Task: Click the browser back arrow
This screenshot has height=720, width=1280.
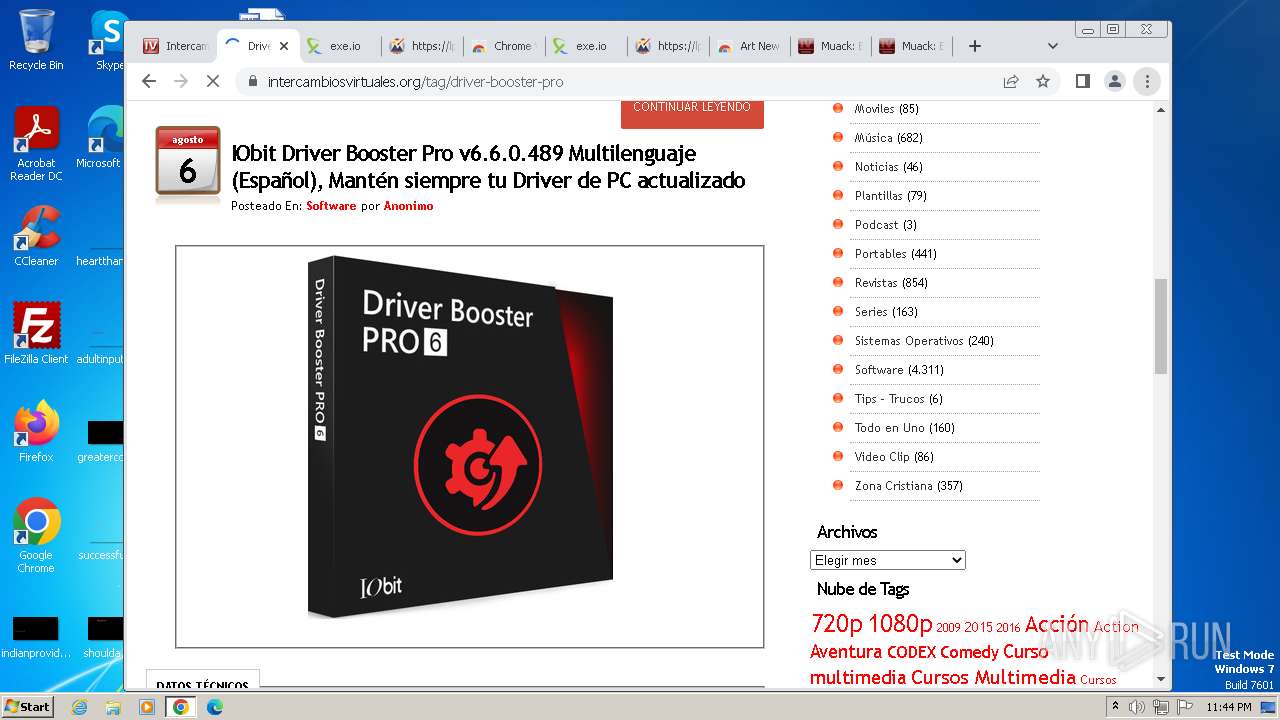Action: click(149, 81)
